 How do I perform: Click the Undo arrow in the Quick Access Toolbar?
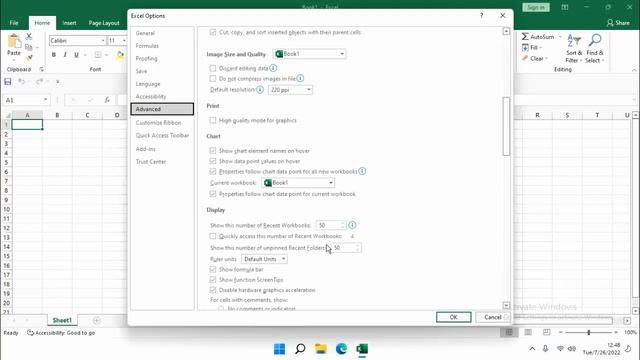tap(21, 82)
